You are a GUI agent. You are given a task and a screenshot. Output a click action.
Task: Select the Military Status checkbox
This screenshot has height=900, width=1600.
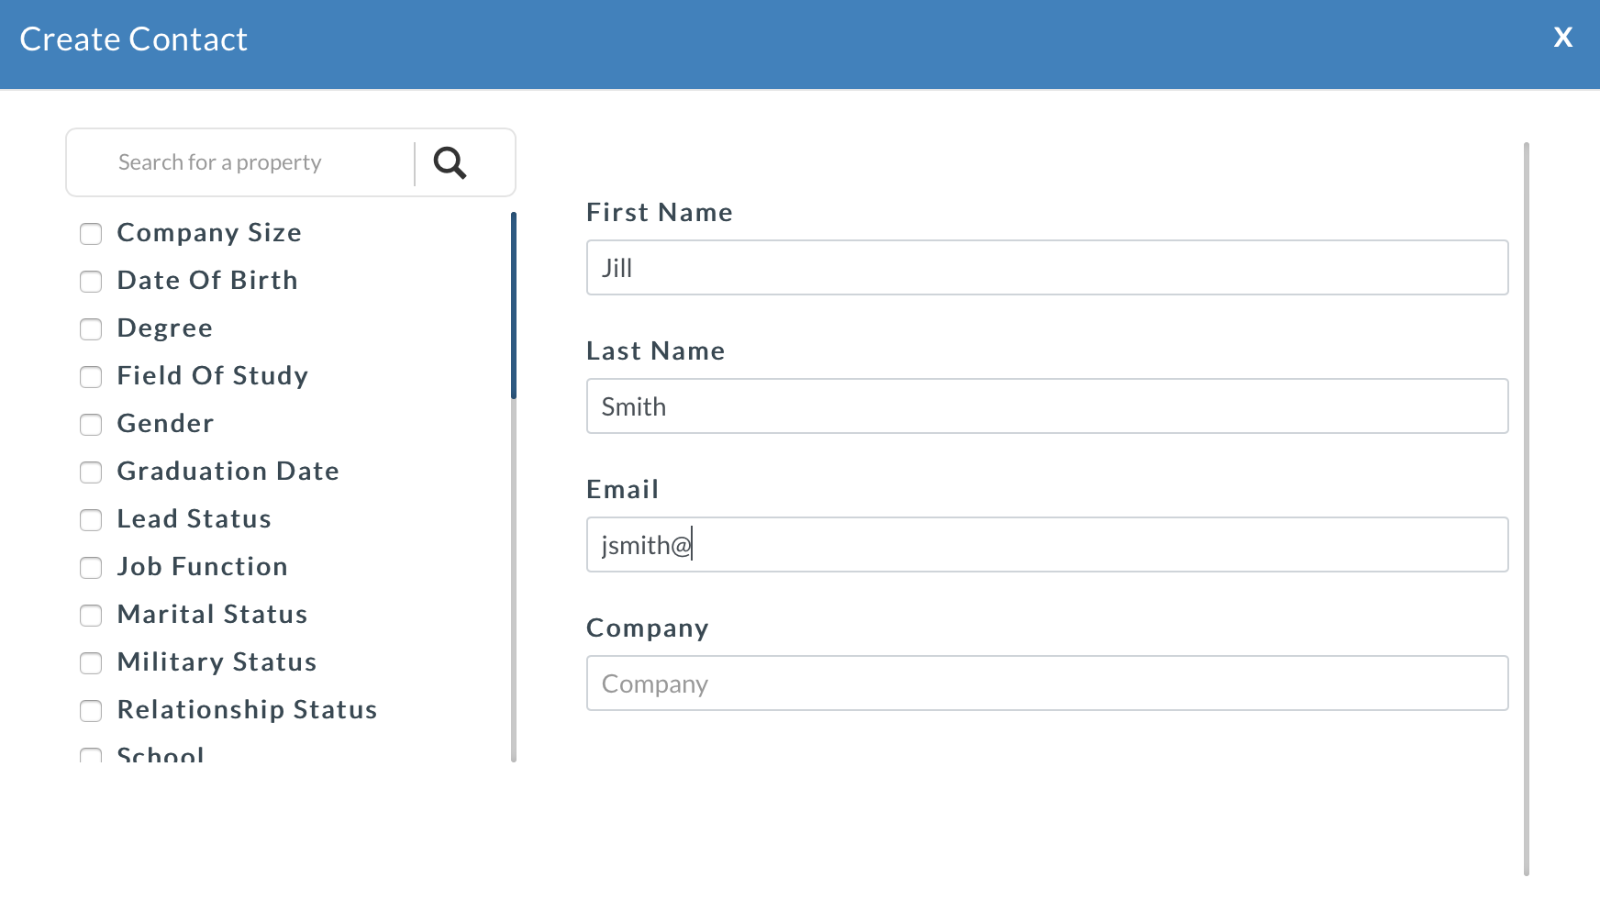point(91,663)
